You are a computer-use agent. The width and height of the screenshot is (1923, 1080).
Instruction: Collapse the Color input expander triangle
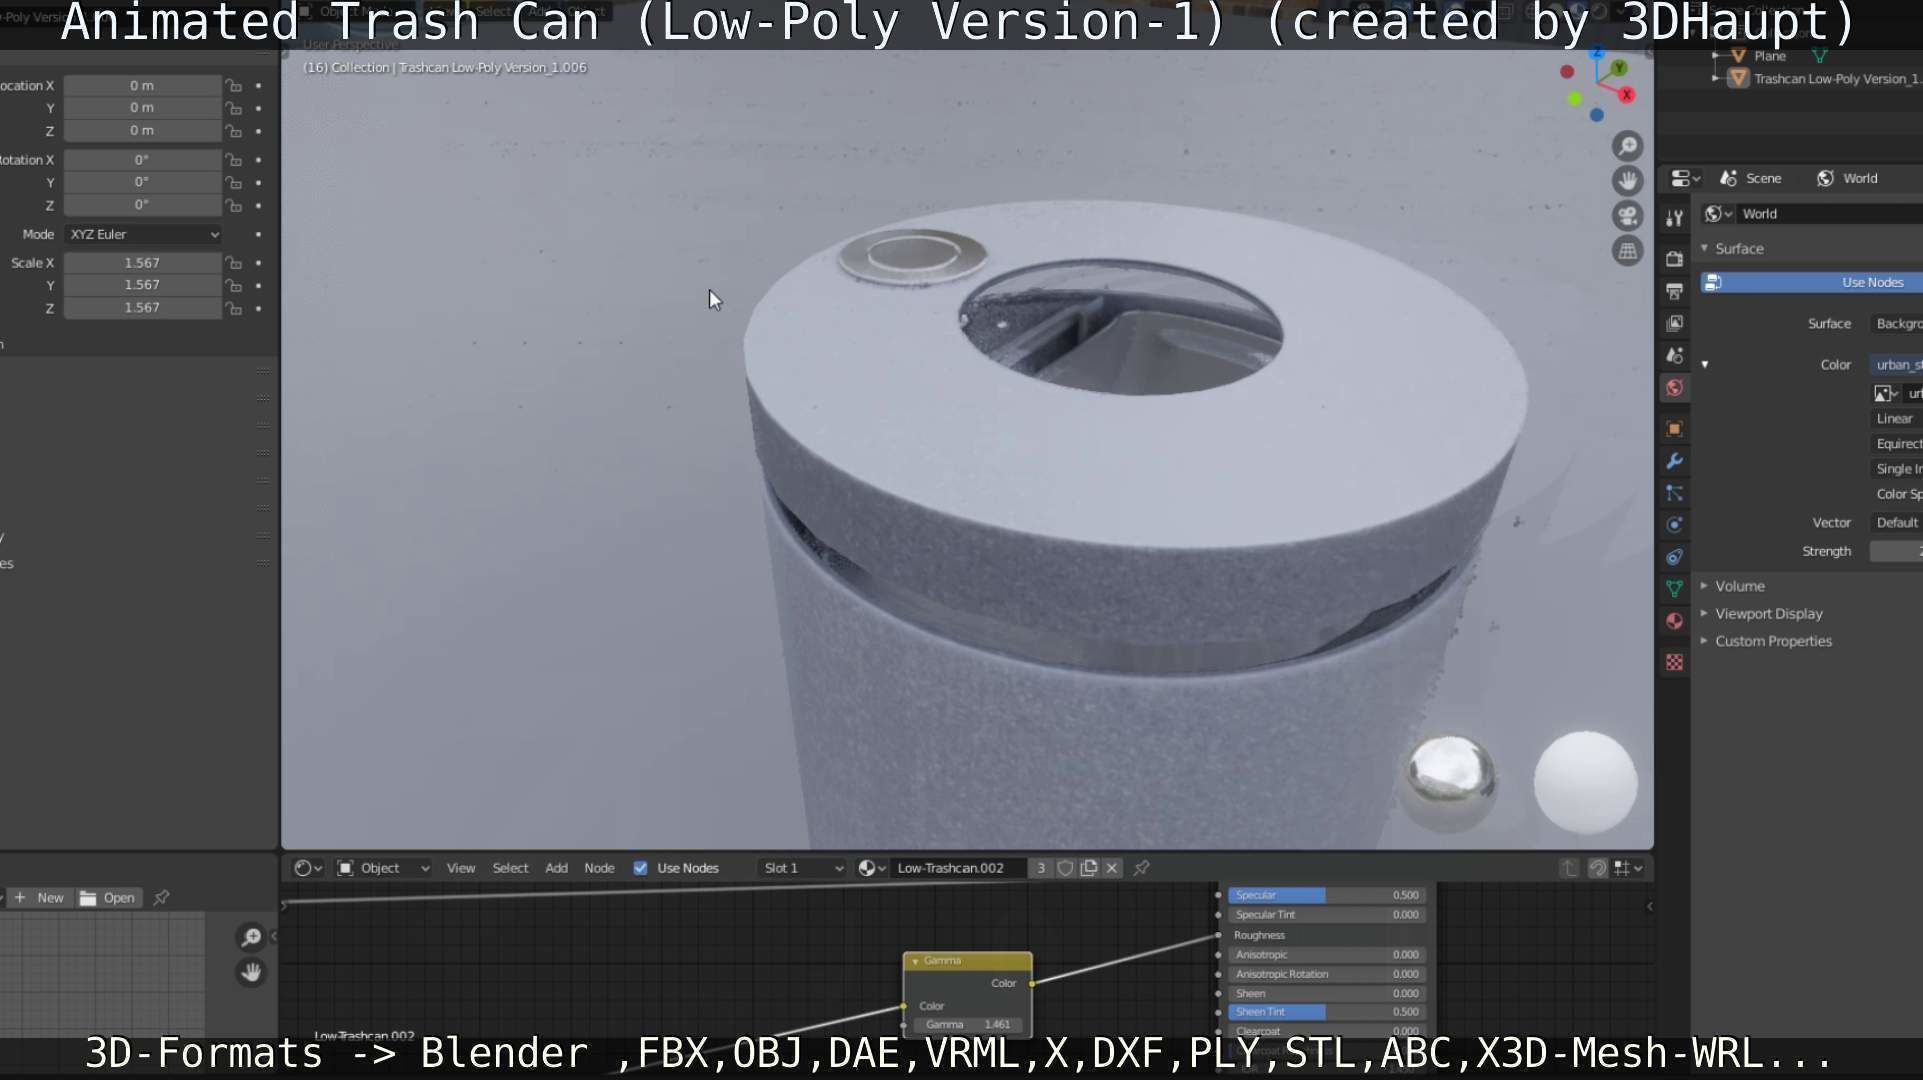click(x=1705, y=365)
